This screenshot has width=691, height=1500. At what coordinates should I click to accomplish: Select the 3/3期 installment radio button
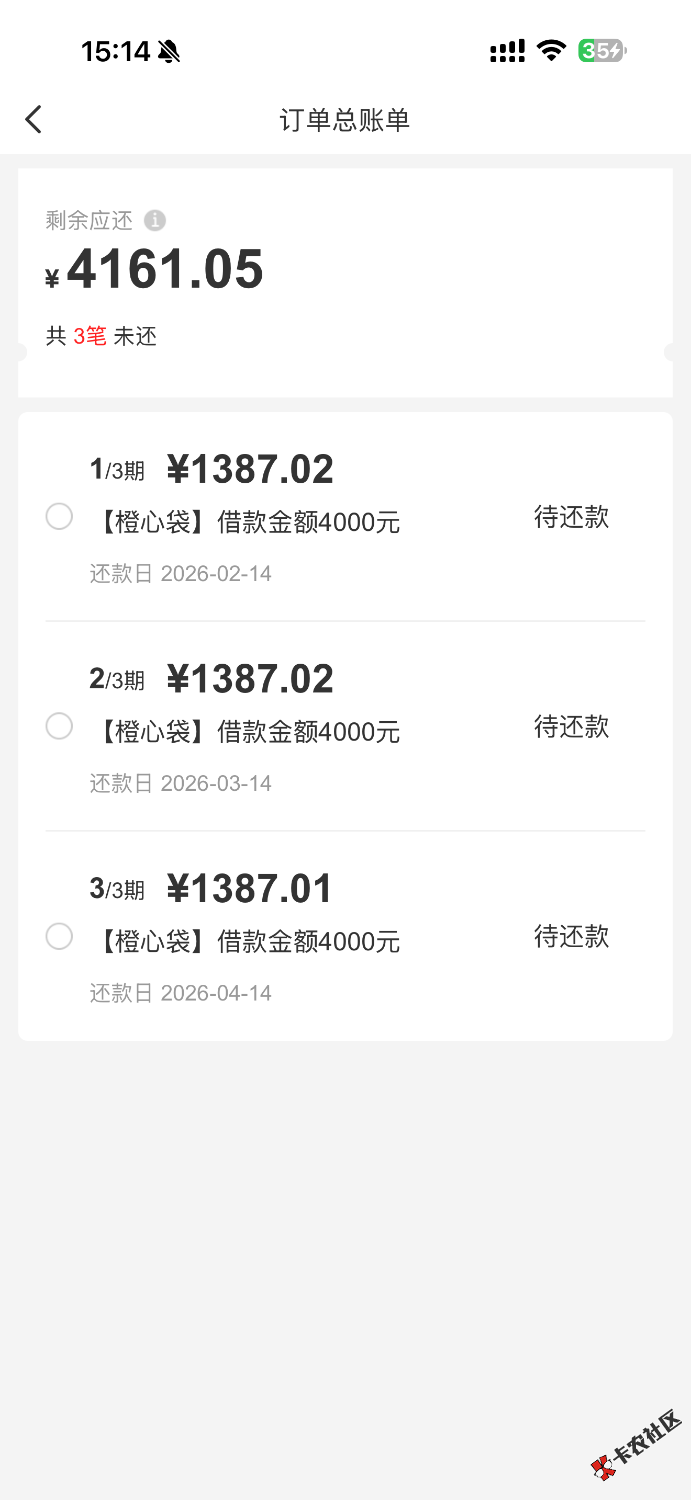click(x=59, y=936)
